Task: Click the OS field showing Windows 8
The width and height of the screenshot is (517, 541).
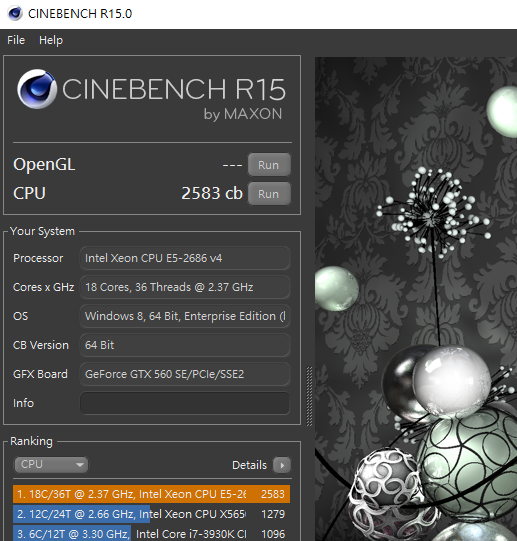Action: tap(185, 316)
